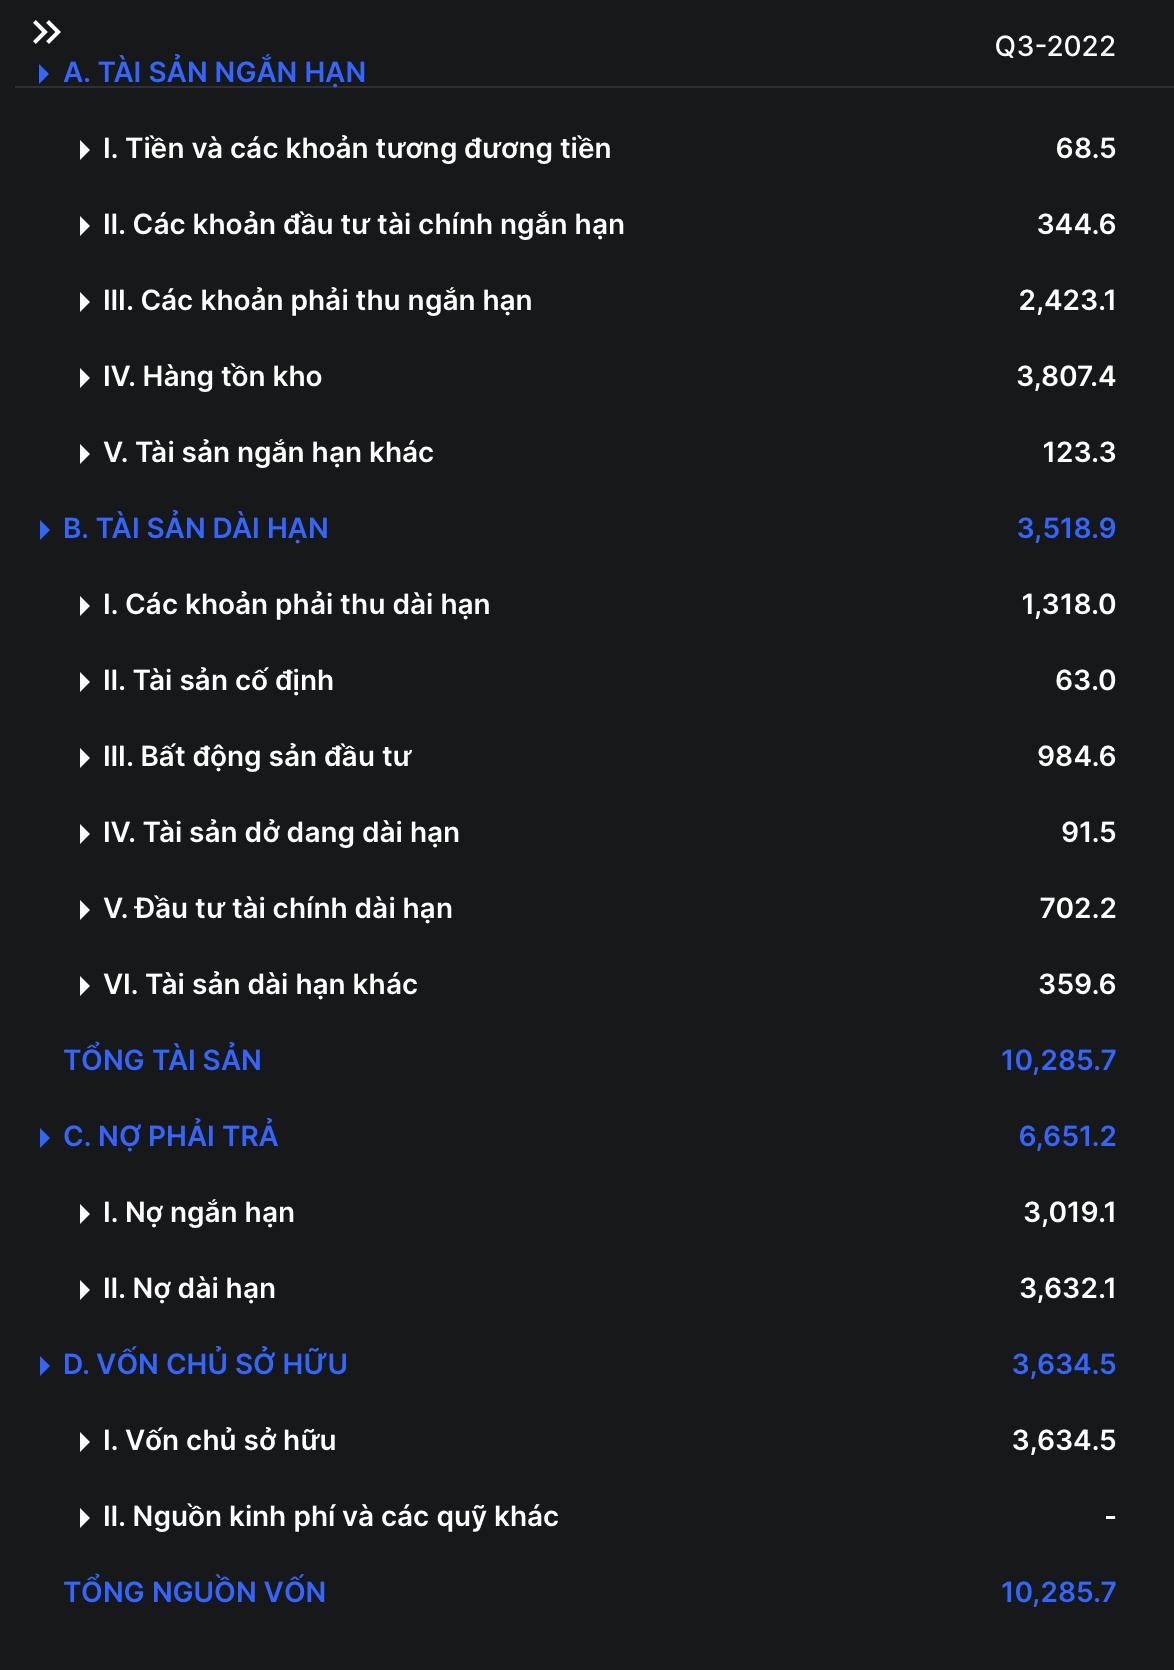Click the double chevron icon at top
The width and height of the screenshot is (1174, 1670).
coord(46,33)
